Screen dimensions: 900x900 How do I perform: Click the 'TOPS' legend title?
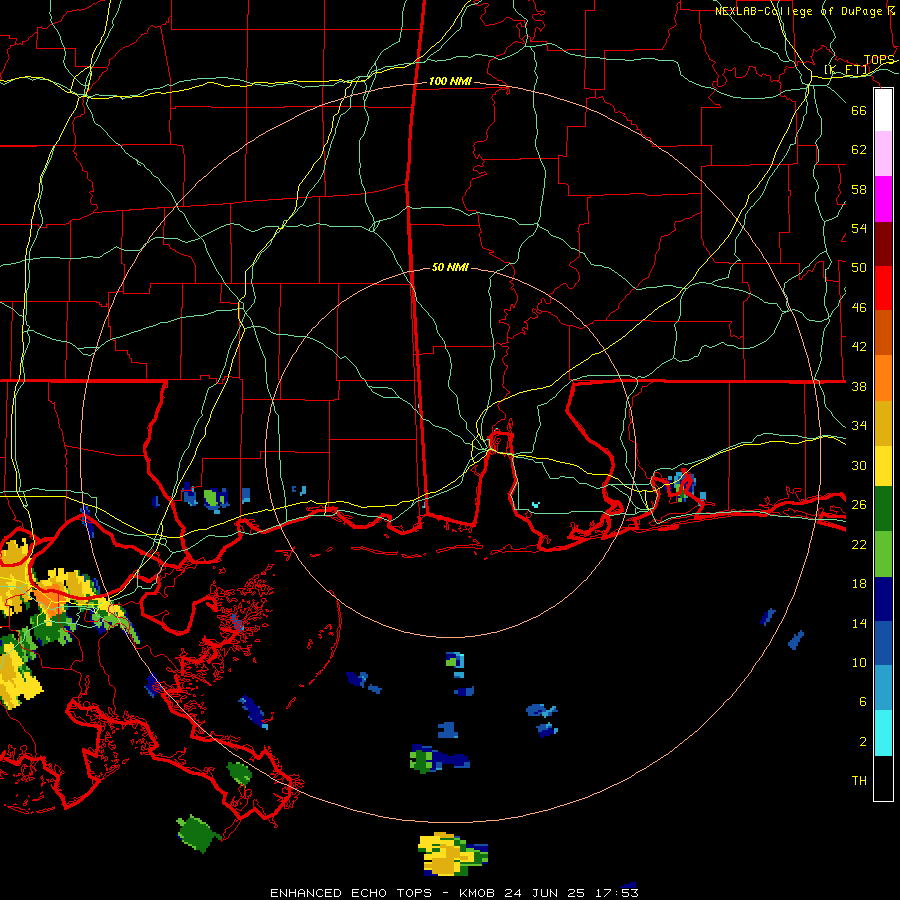[x=879, y=60]
